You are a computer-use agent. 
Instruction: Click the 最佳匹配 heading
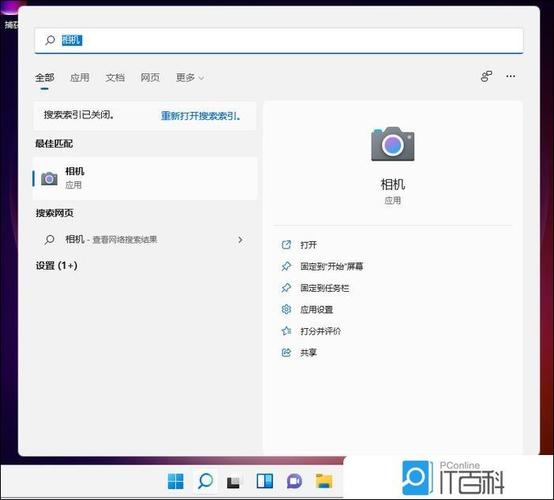click(54, 143)
